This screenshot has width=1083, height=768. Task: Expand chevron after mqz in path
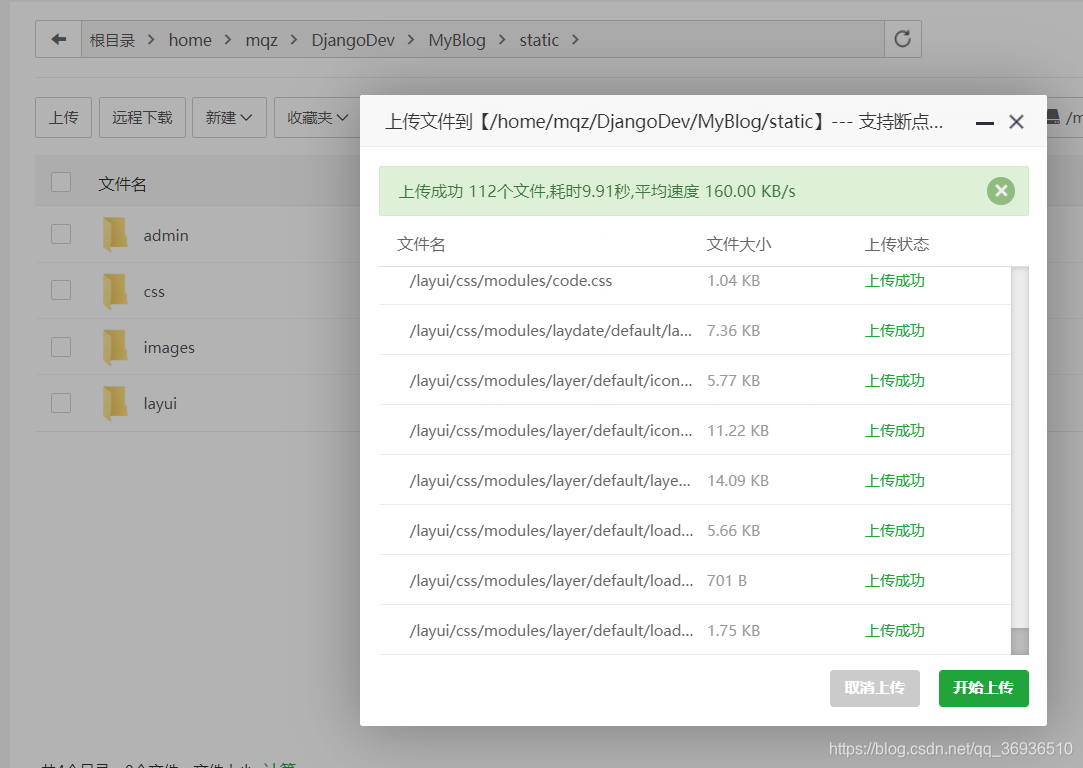click(294, 40)
